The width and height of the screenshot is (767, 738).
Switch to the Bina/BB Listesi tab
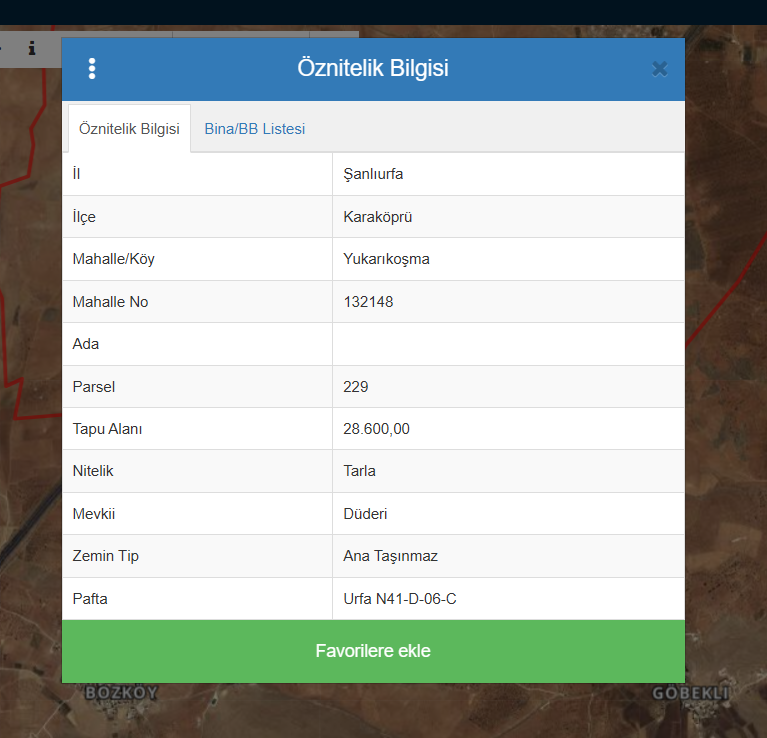(x=254, y=129)
